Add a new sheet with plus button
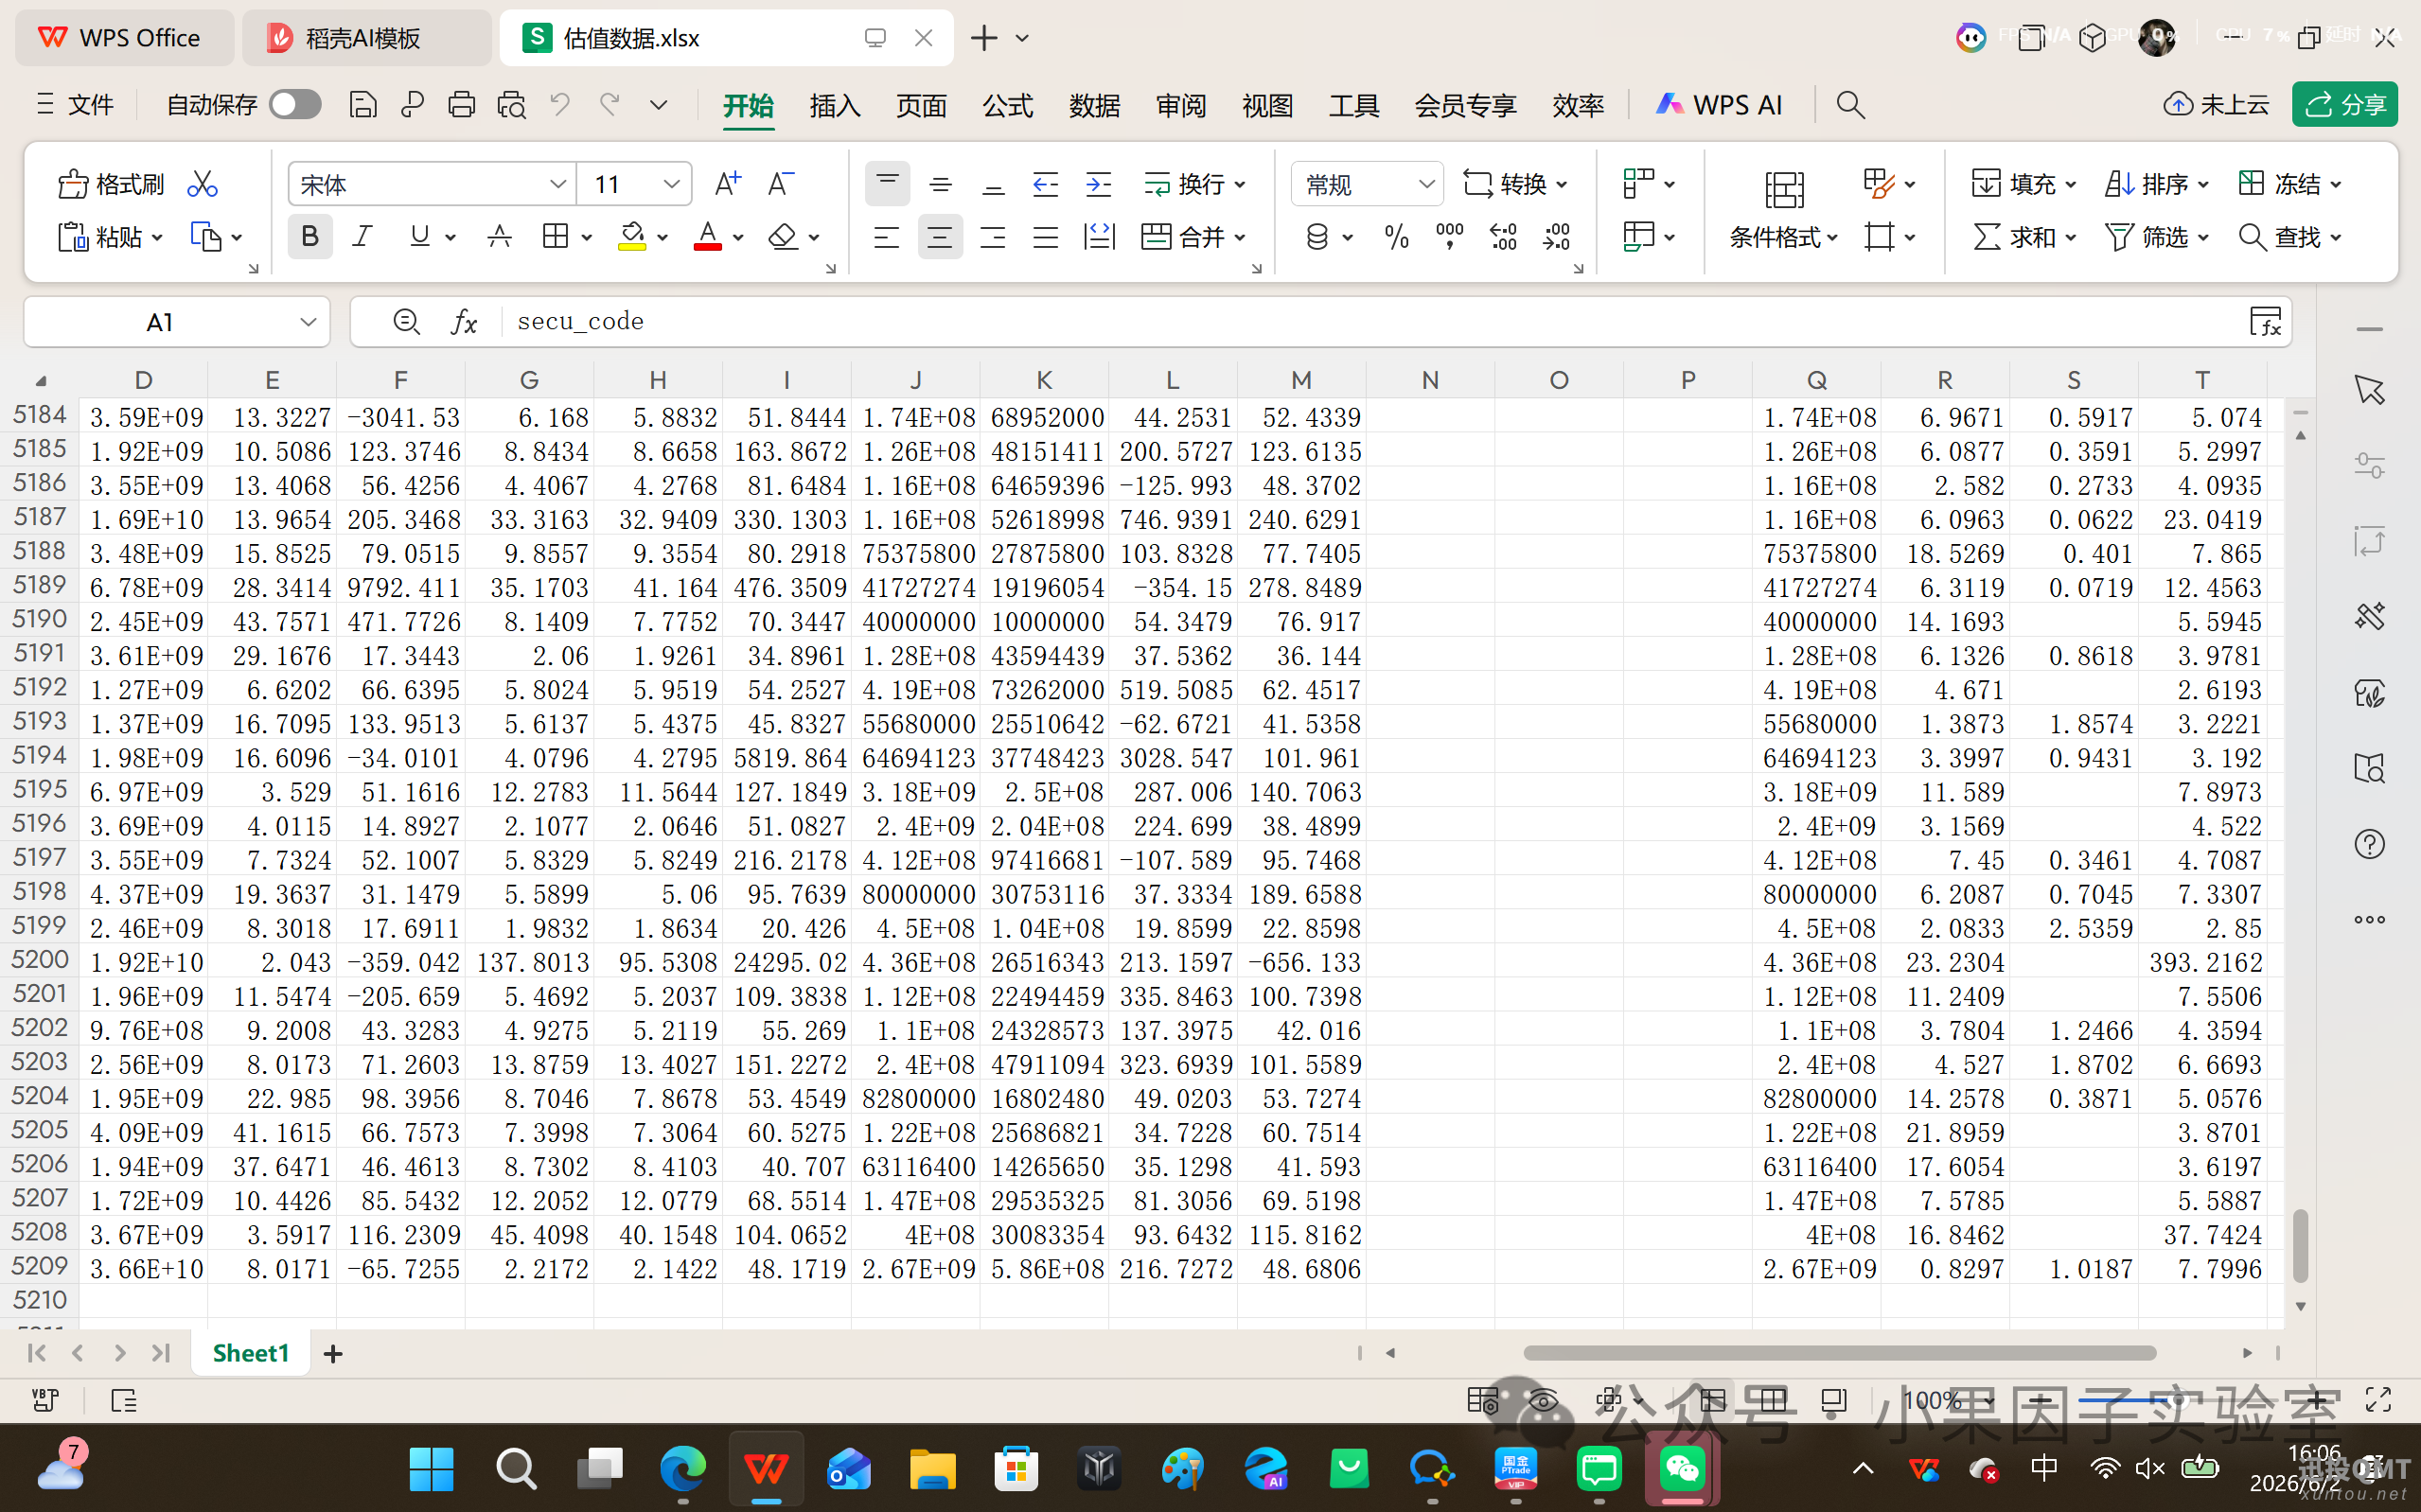2421x1512 pixels. click(x=333, y=1353)
